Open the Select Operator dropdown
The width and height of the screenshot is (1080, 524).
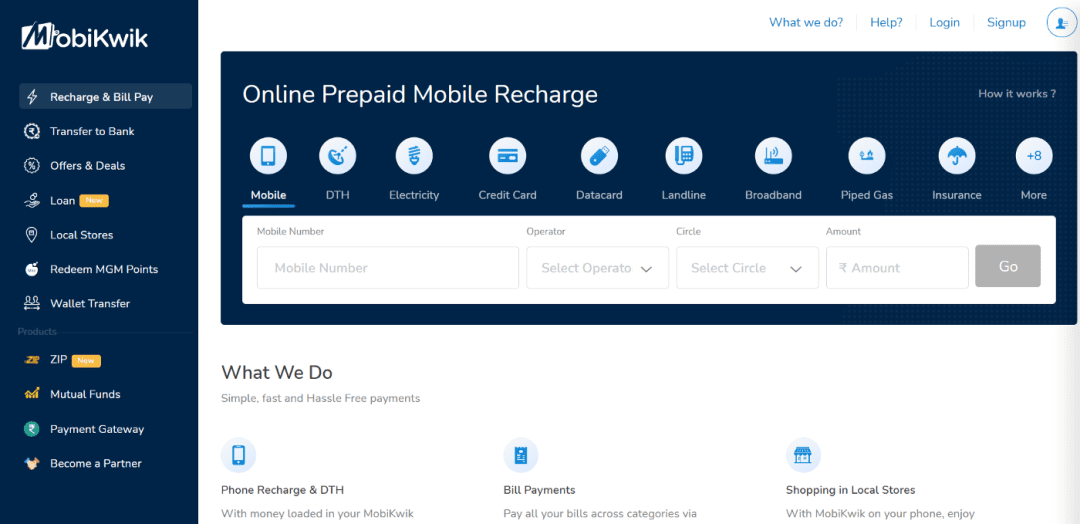(597, 268)
